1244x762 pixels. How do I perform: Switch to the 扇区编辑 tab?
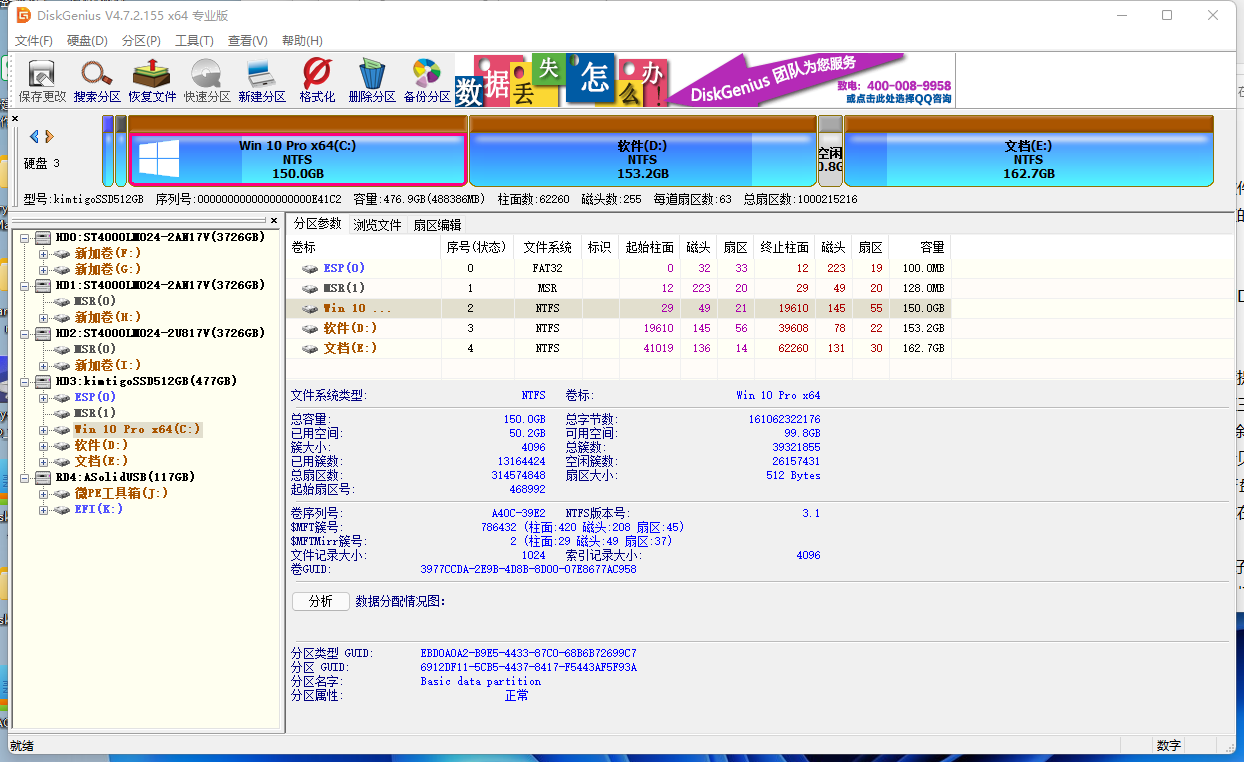tap(437, 225)
